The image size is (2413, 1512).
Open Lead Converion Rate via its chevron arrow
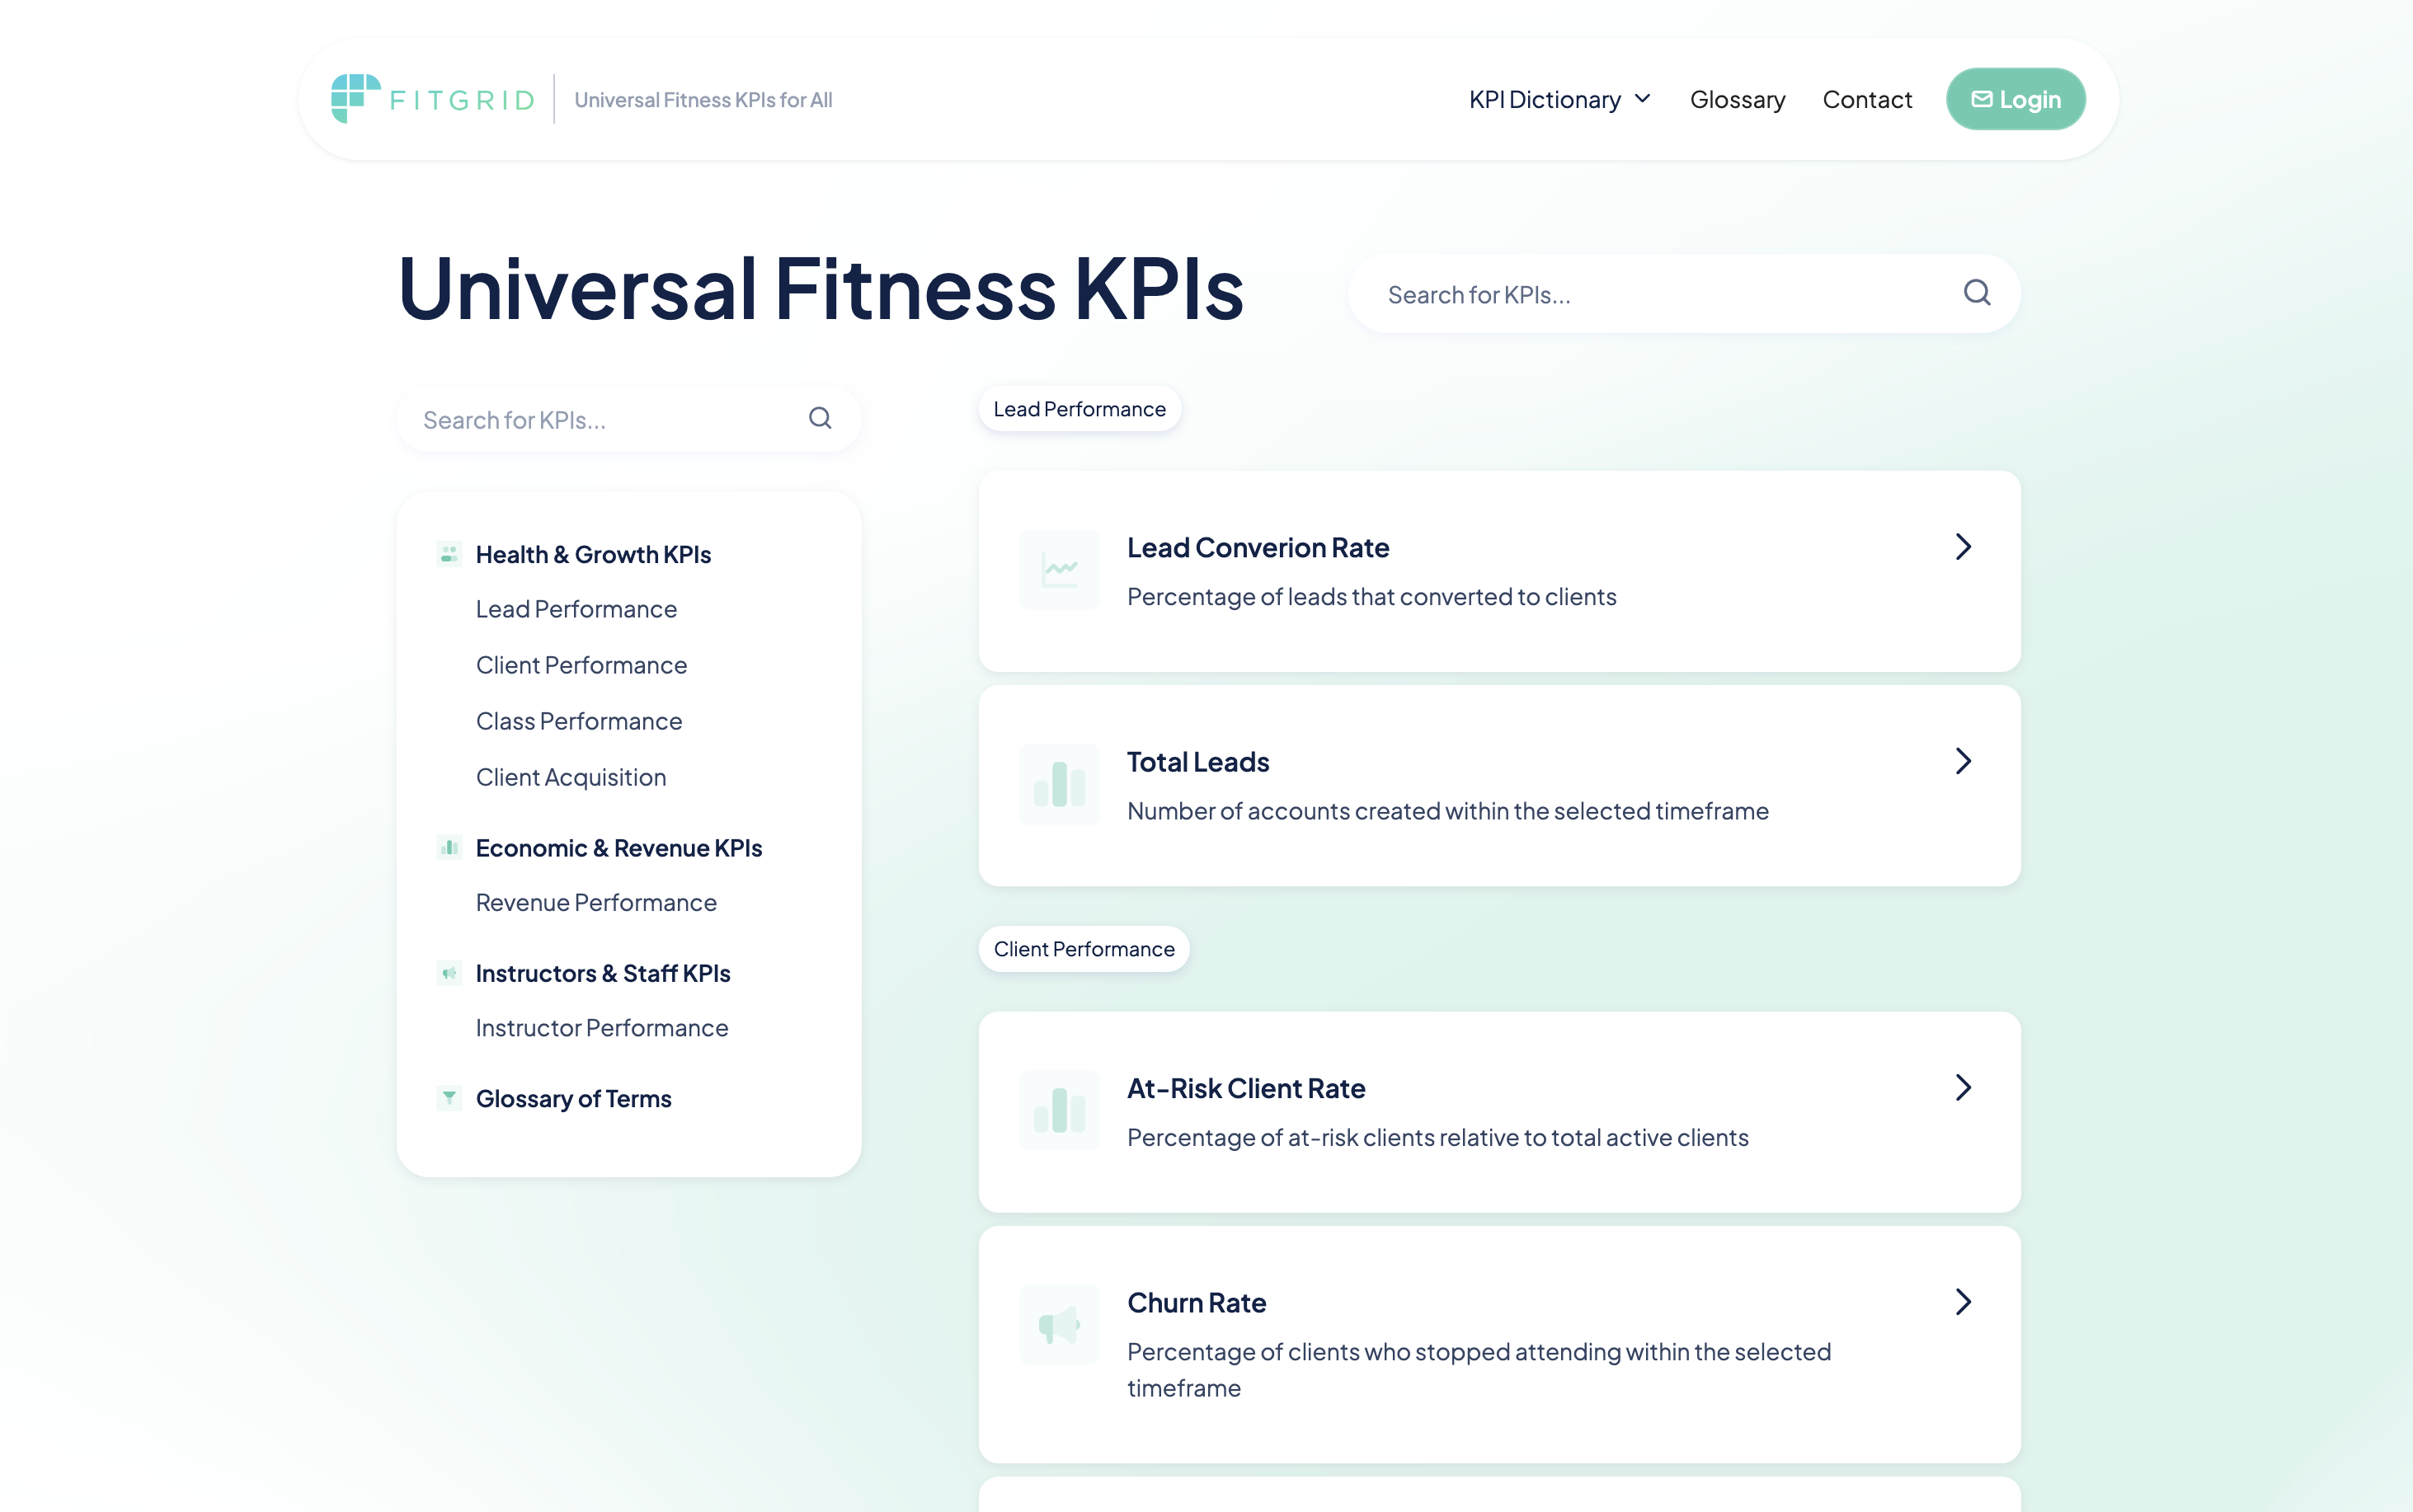click(x=1963, y=547)
